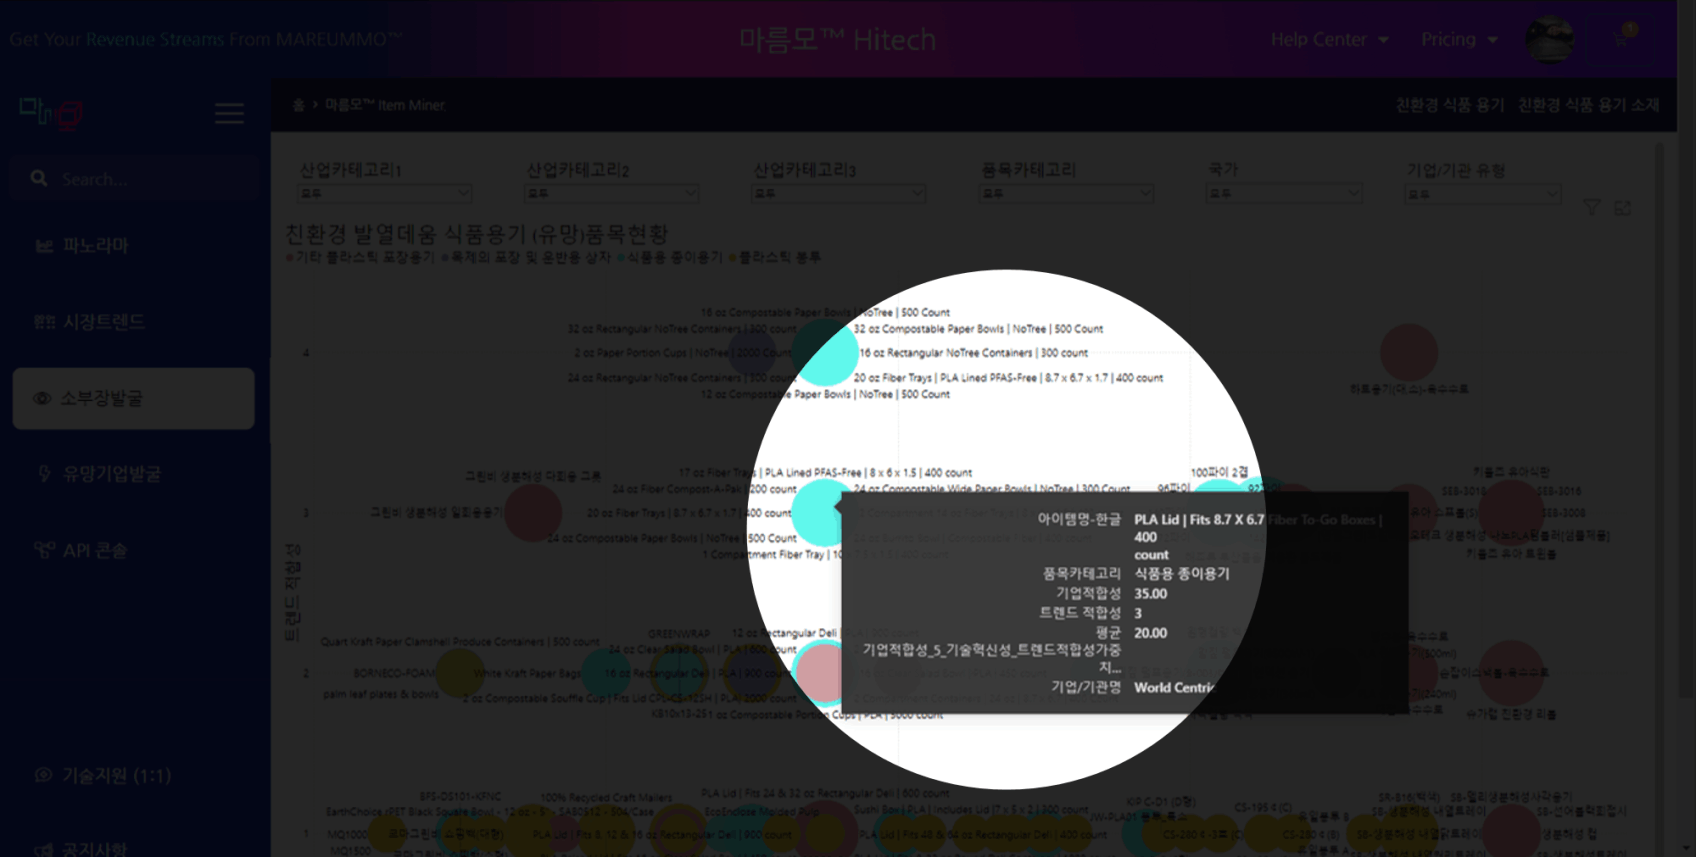Toggle the hamburger sidebar menu
This screenshot has height=857, width=1696.
(x=229, y=113)
